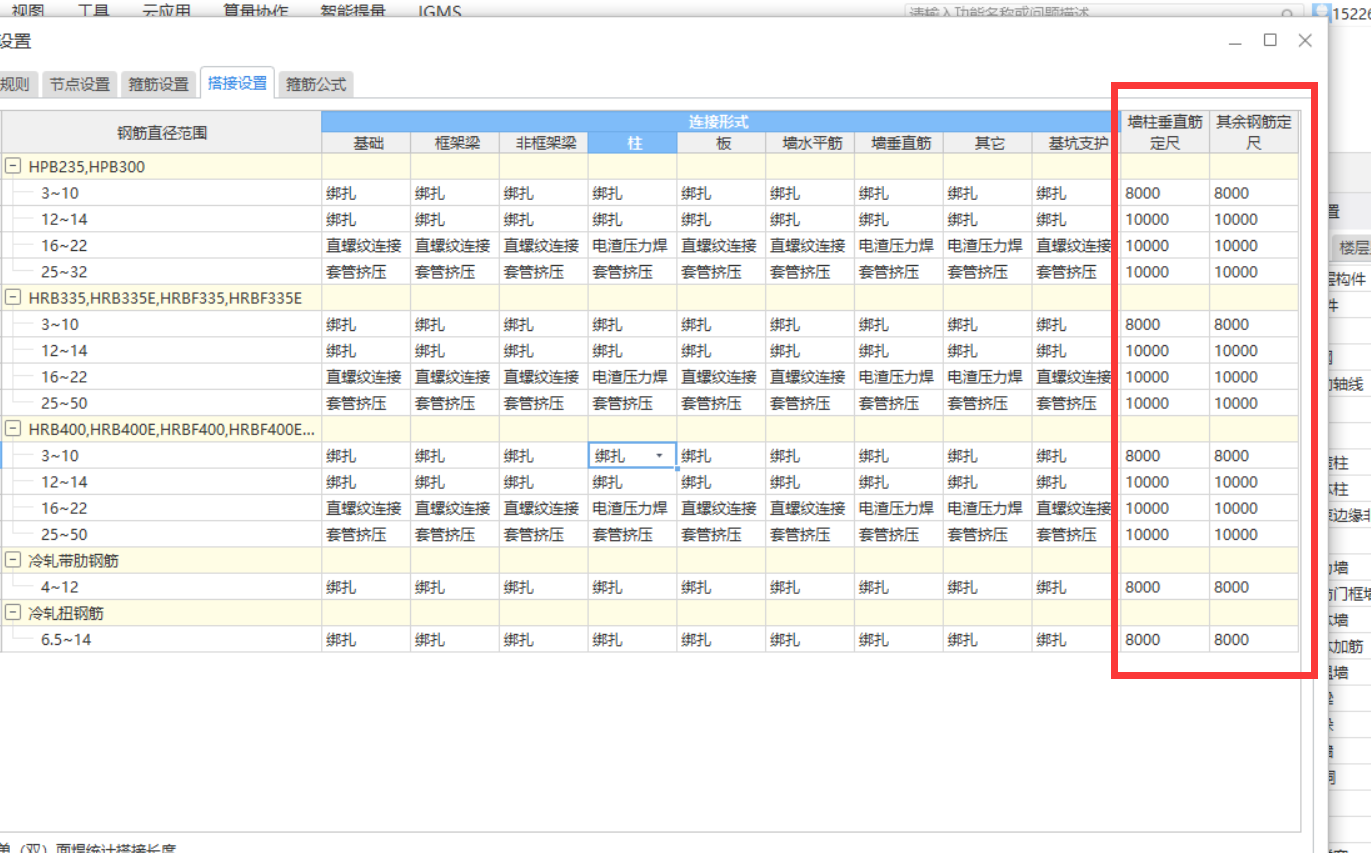Viewport: 1371px width, 853px height.
Task: Click the 其余钢筋定尺 column header
Action: point(1254,132)
